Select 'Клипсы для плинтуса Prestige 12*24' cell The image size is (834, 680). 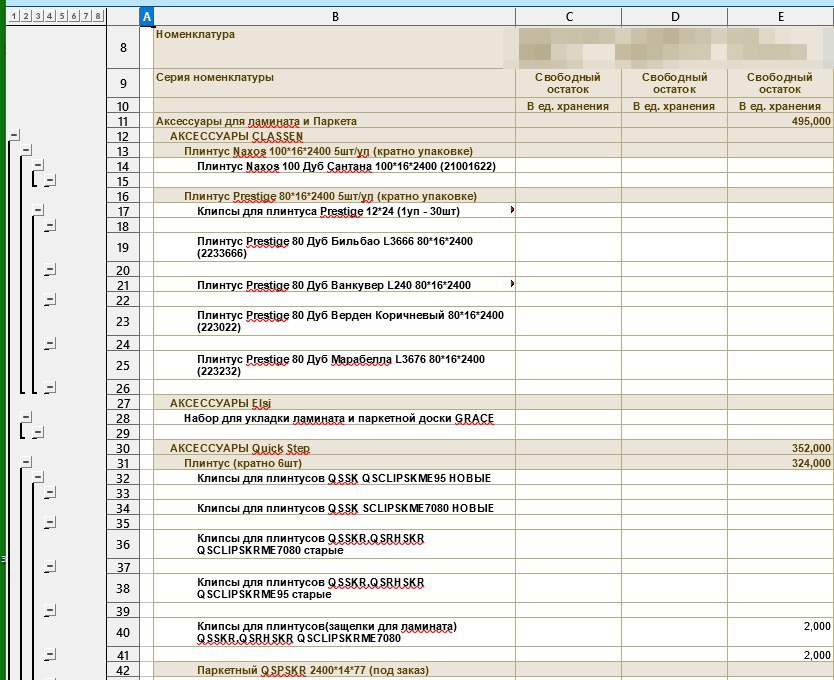point(335,211)
